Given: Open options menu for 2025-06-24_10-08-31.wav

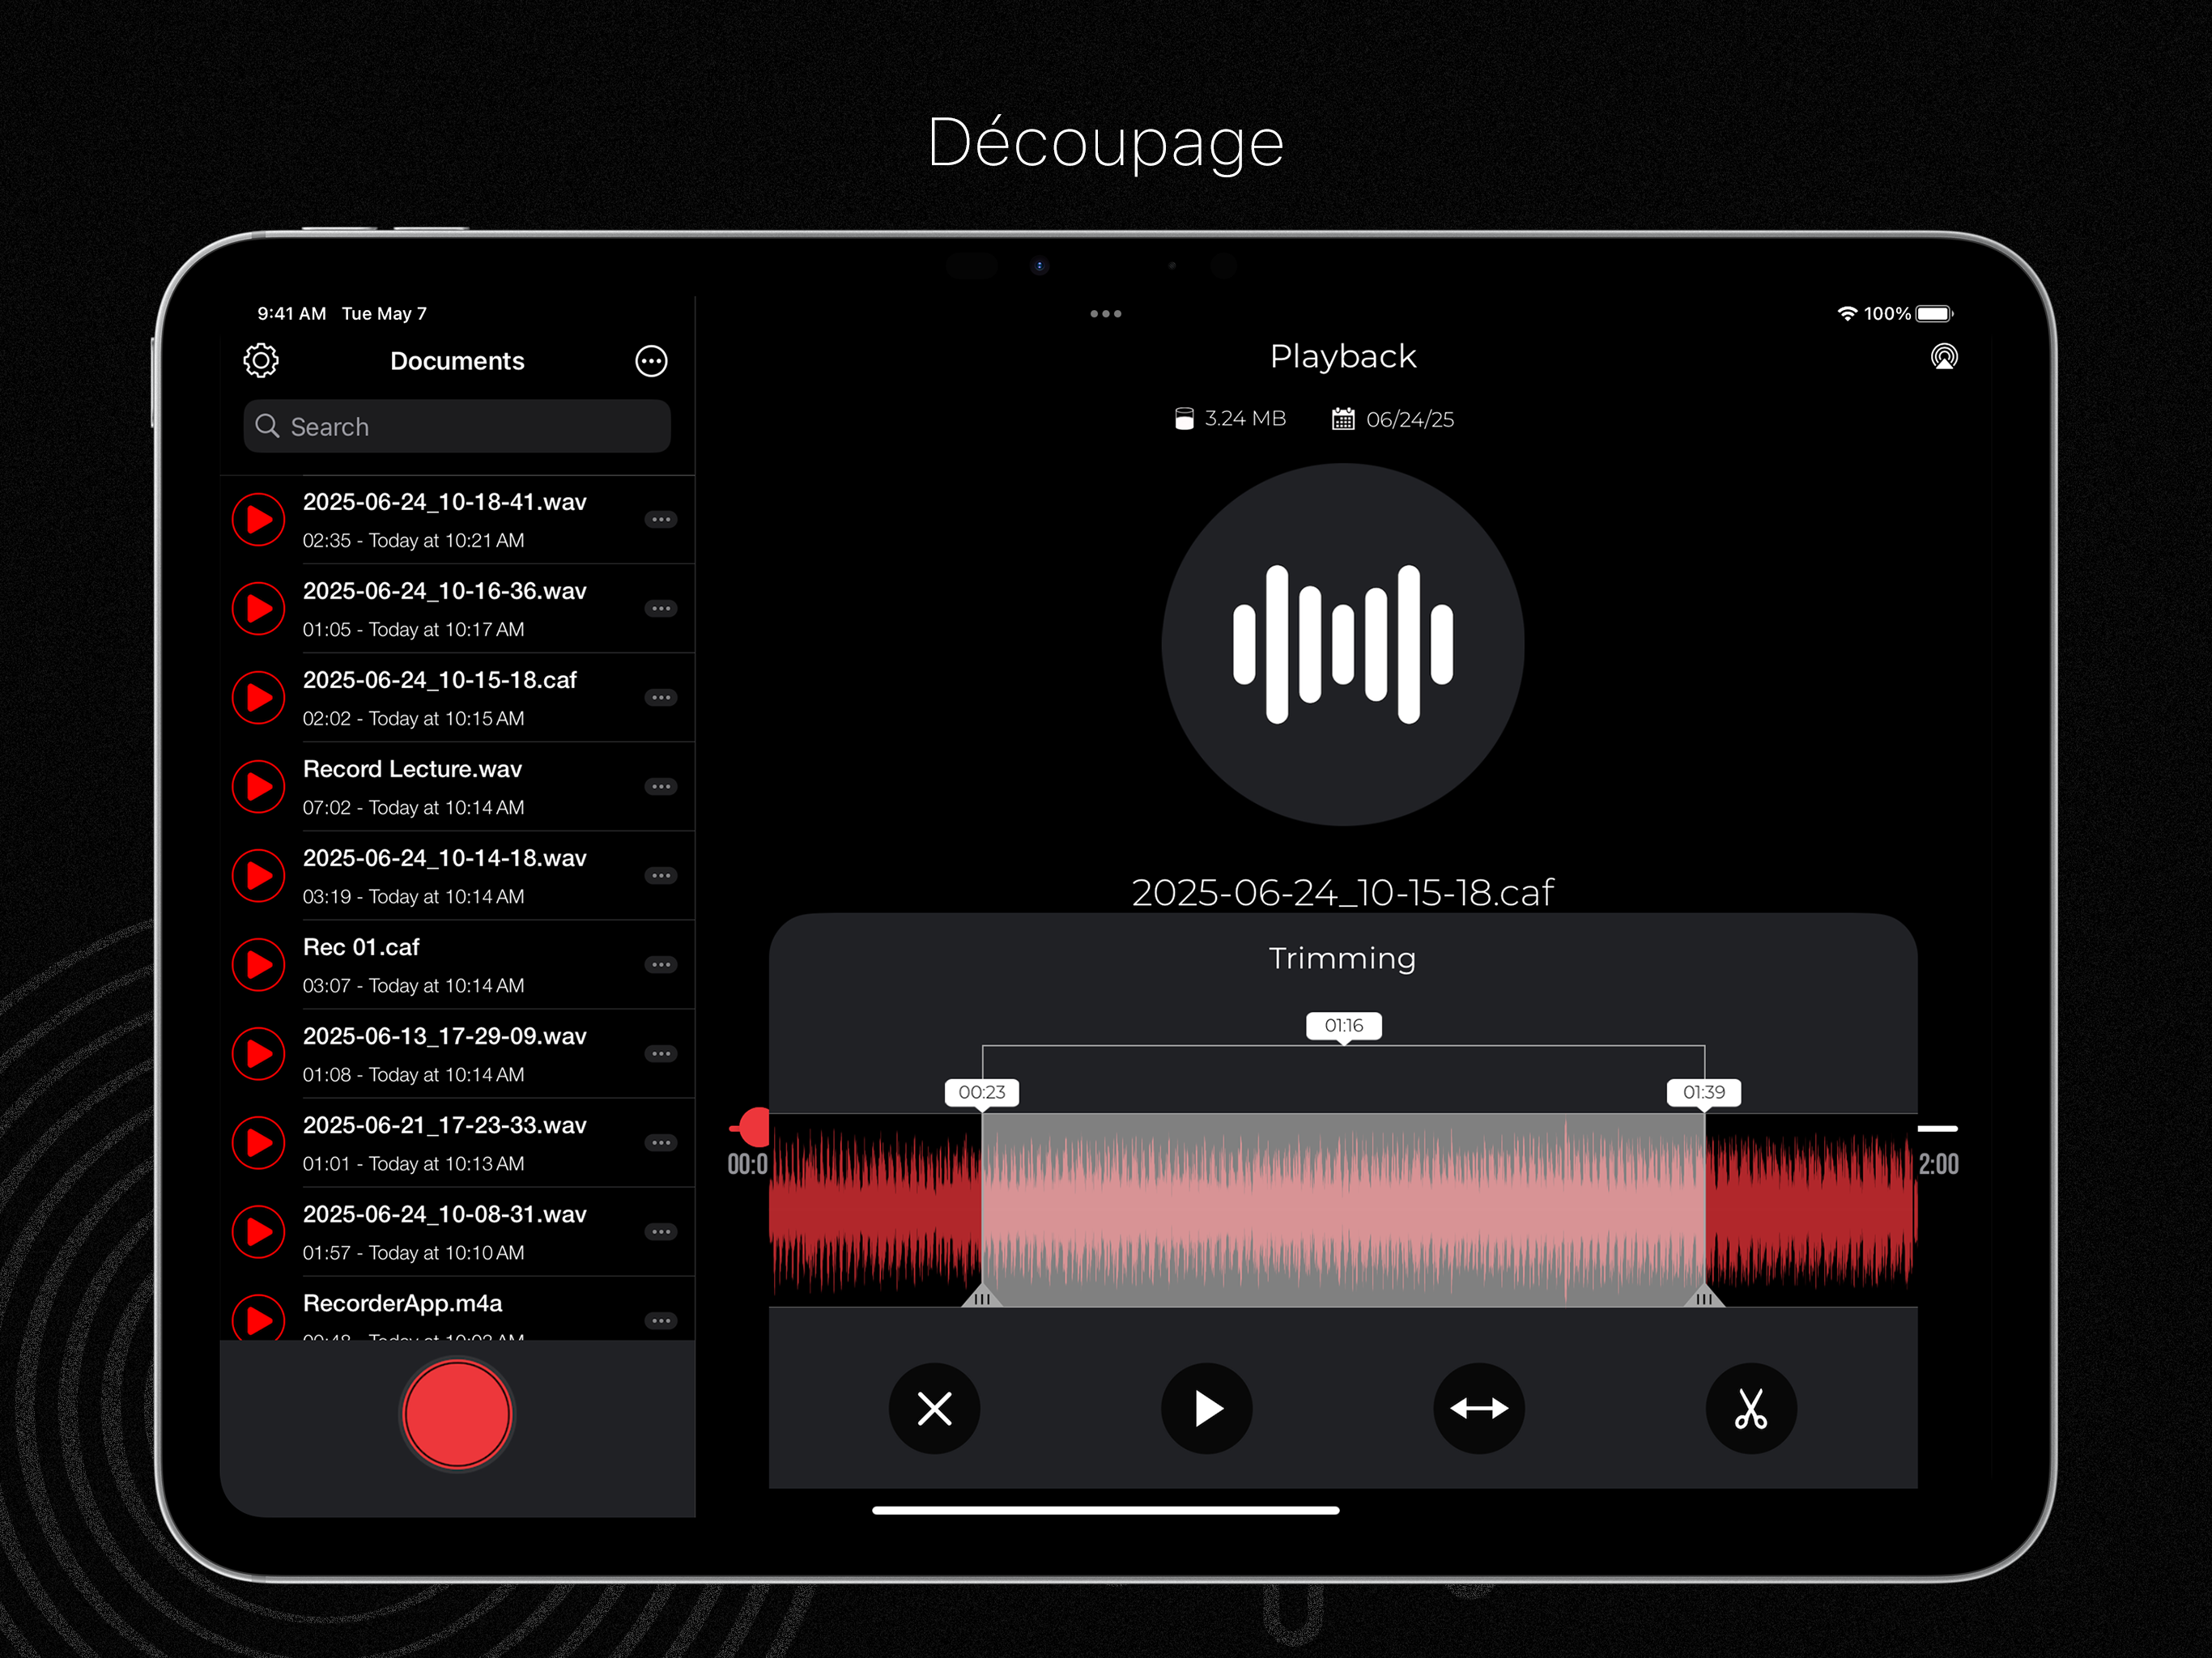Looking at the screenshot, I should (661, 1232).
